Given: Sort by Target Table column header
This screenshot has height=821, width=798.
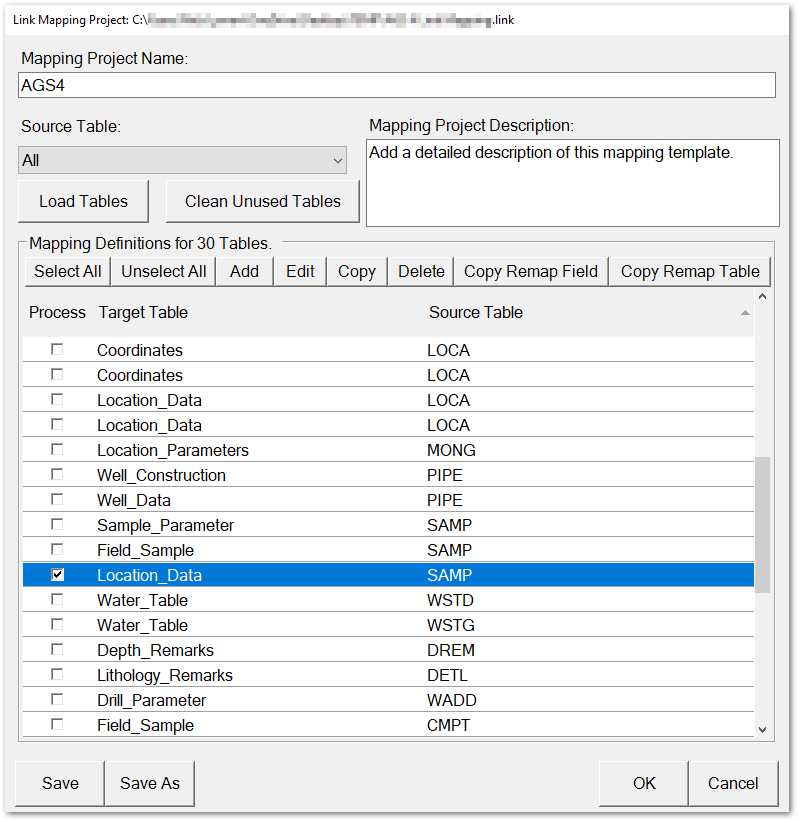Looking at the screenshot, I should [143, 313].
